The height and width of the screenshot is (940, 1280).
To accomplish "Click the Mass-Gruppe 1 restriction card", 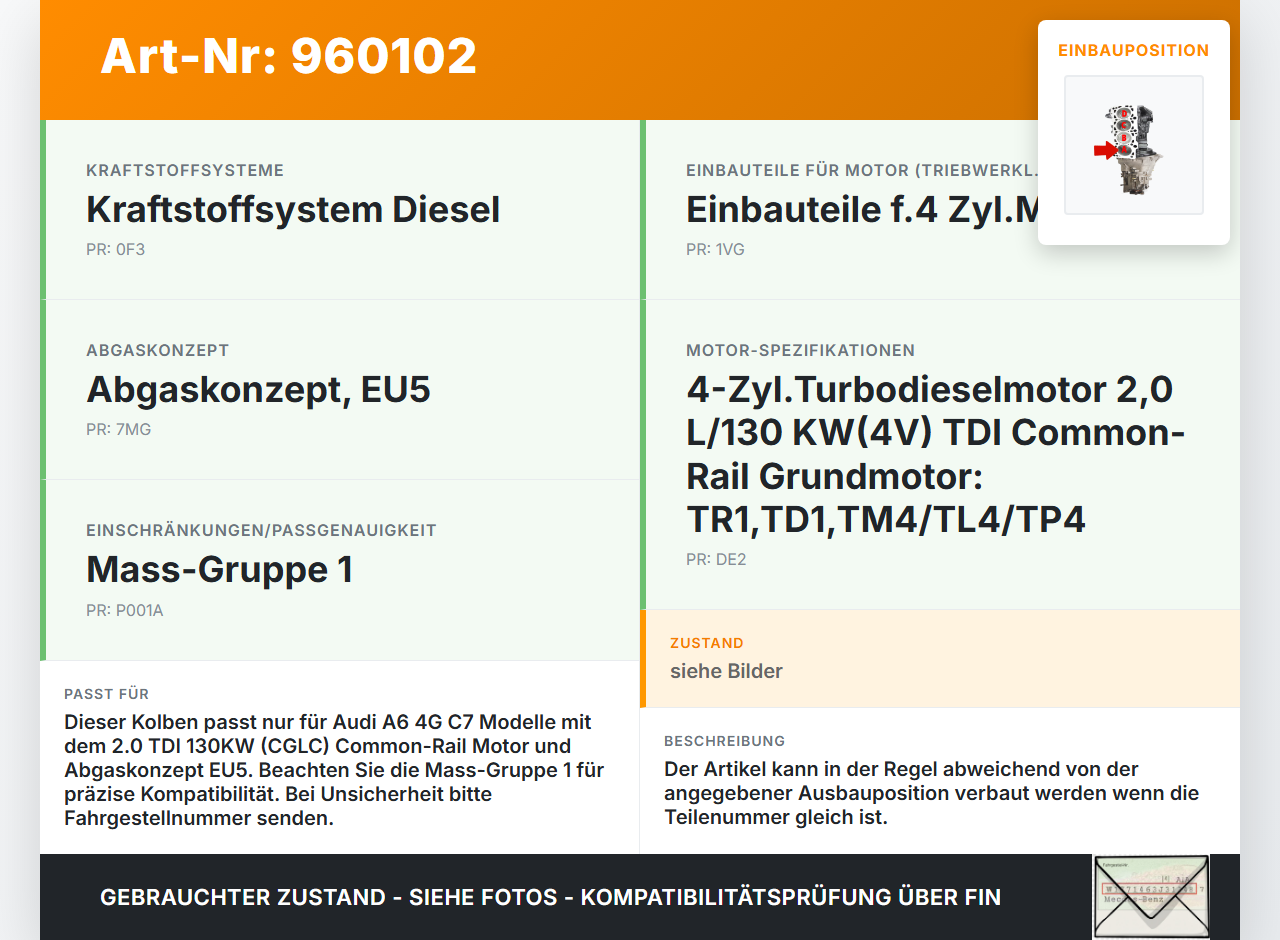I will tap(340, 569).
